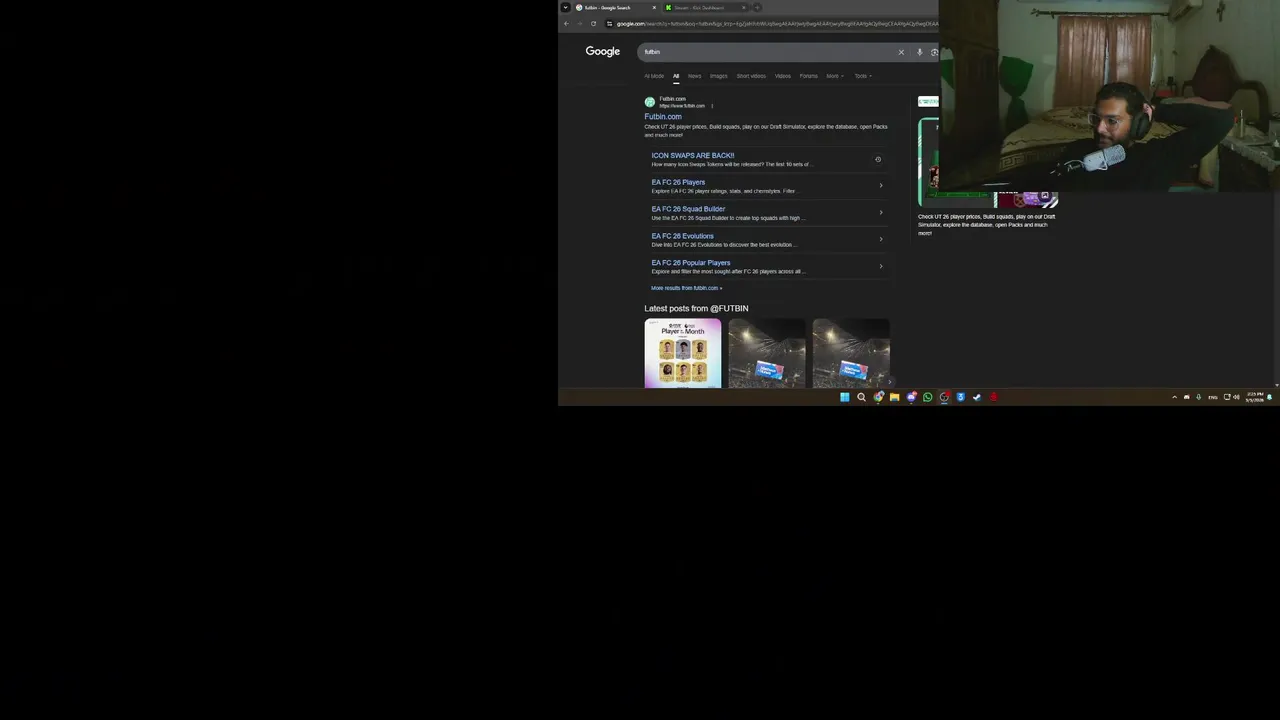Show hidden system tray icons

pyautogui.click(x=1175, y=397)
